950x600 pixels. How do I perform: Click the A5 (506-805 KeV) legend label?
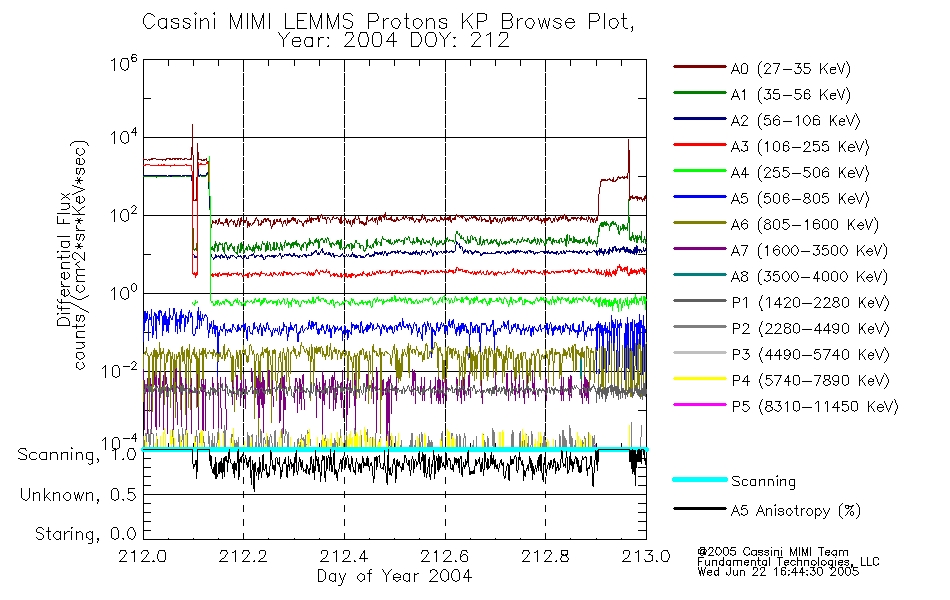pos(800,199)
